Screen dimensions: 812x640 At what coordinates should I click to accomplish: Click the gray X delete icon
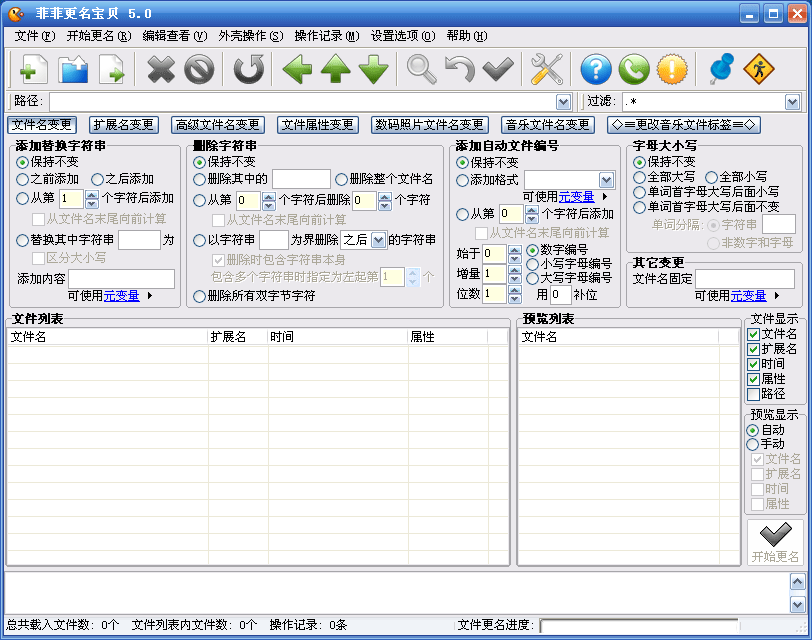click(161, 70)
